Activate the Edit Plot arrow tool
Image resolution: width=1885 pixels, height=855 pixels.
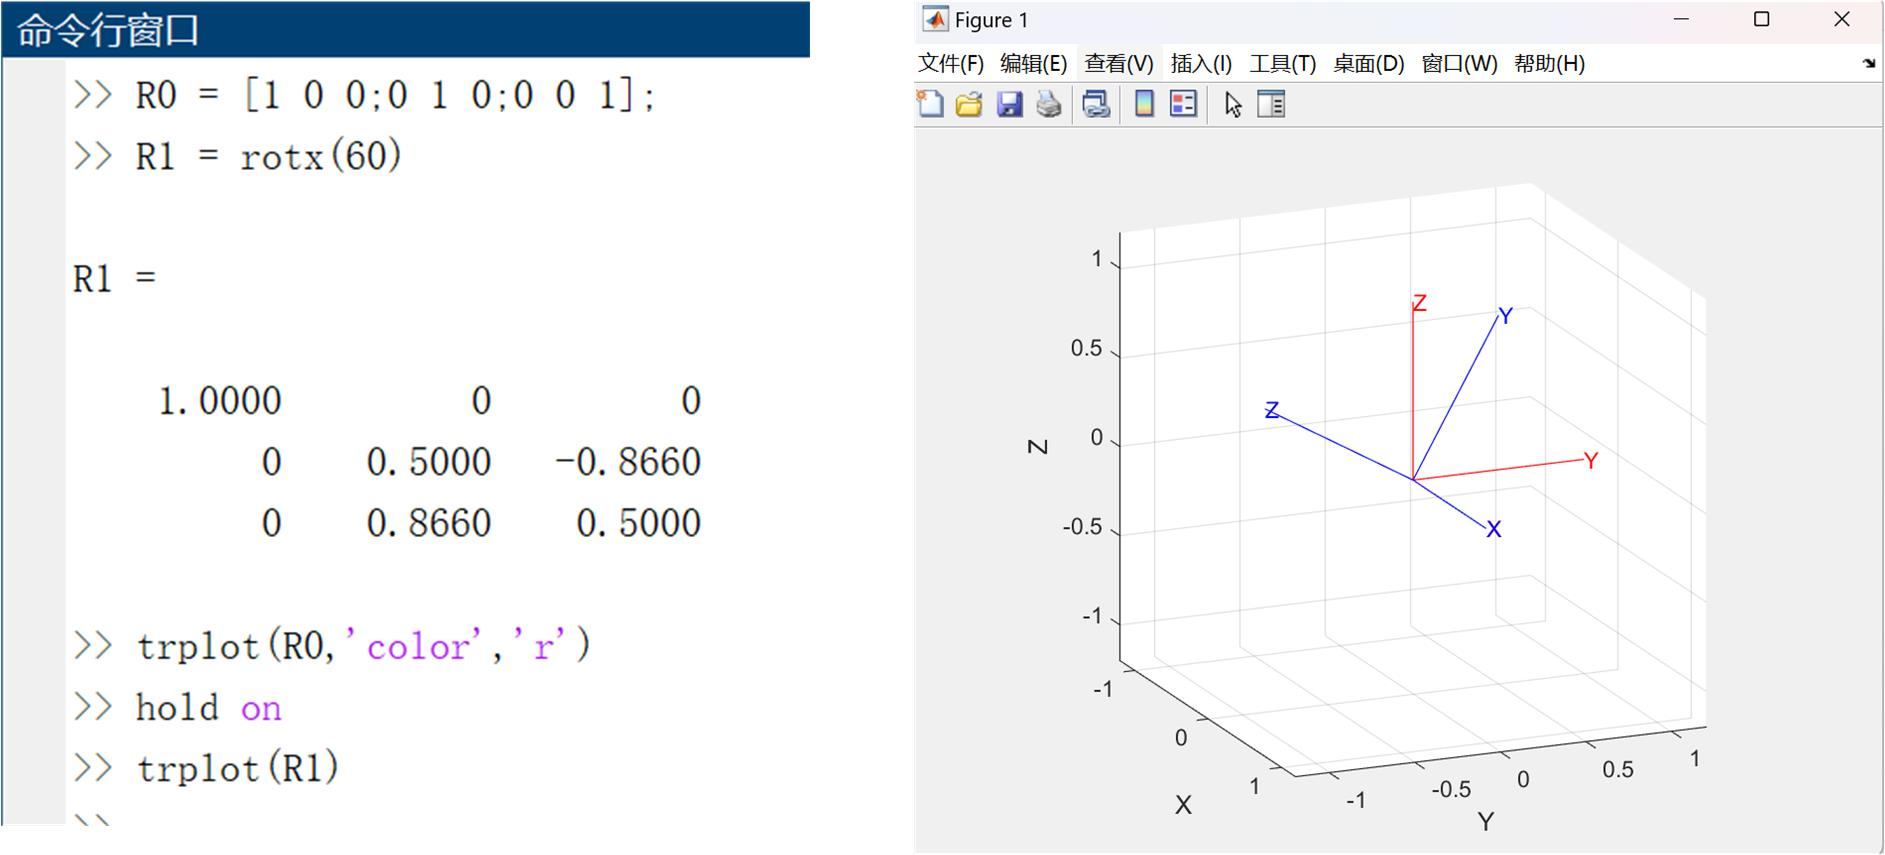[1233, 104]
